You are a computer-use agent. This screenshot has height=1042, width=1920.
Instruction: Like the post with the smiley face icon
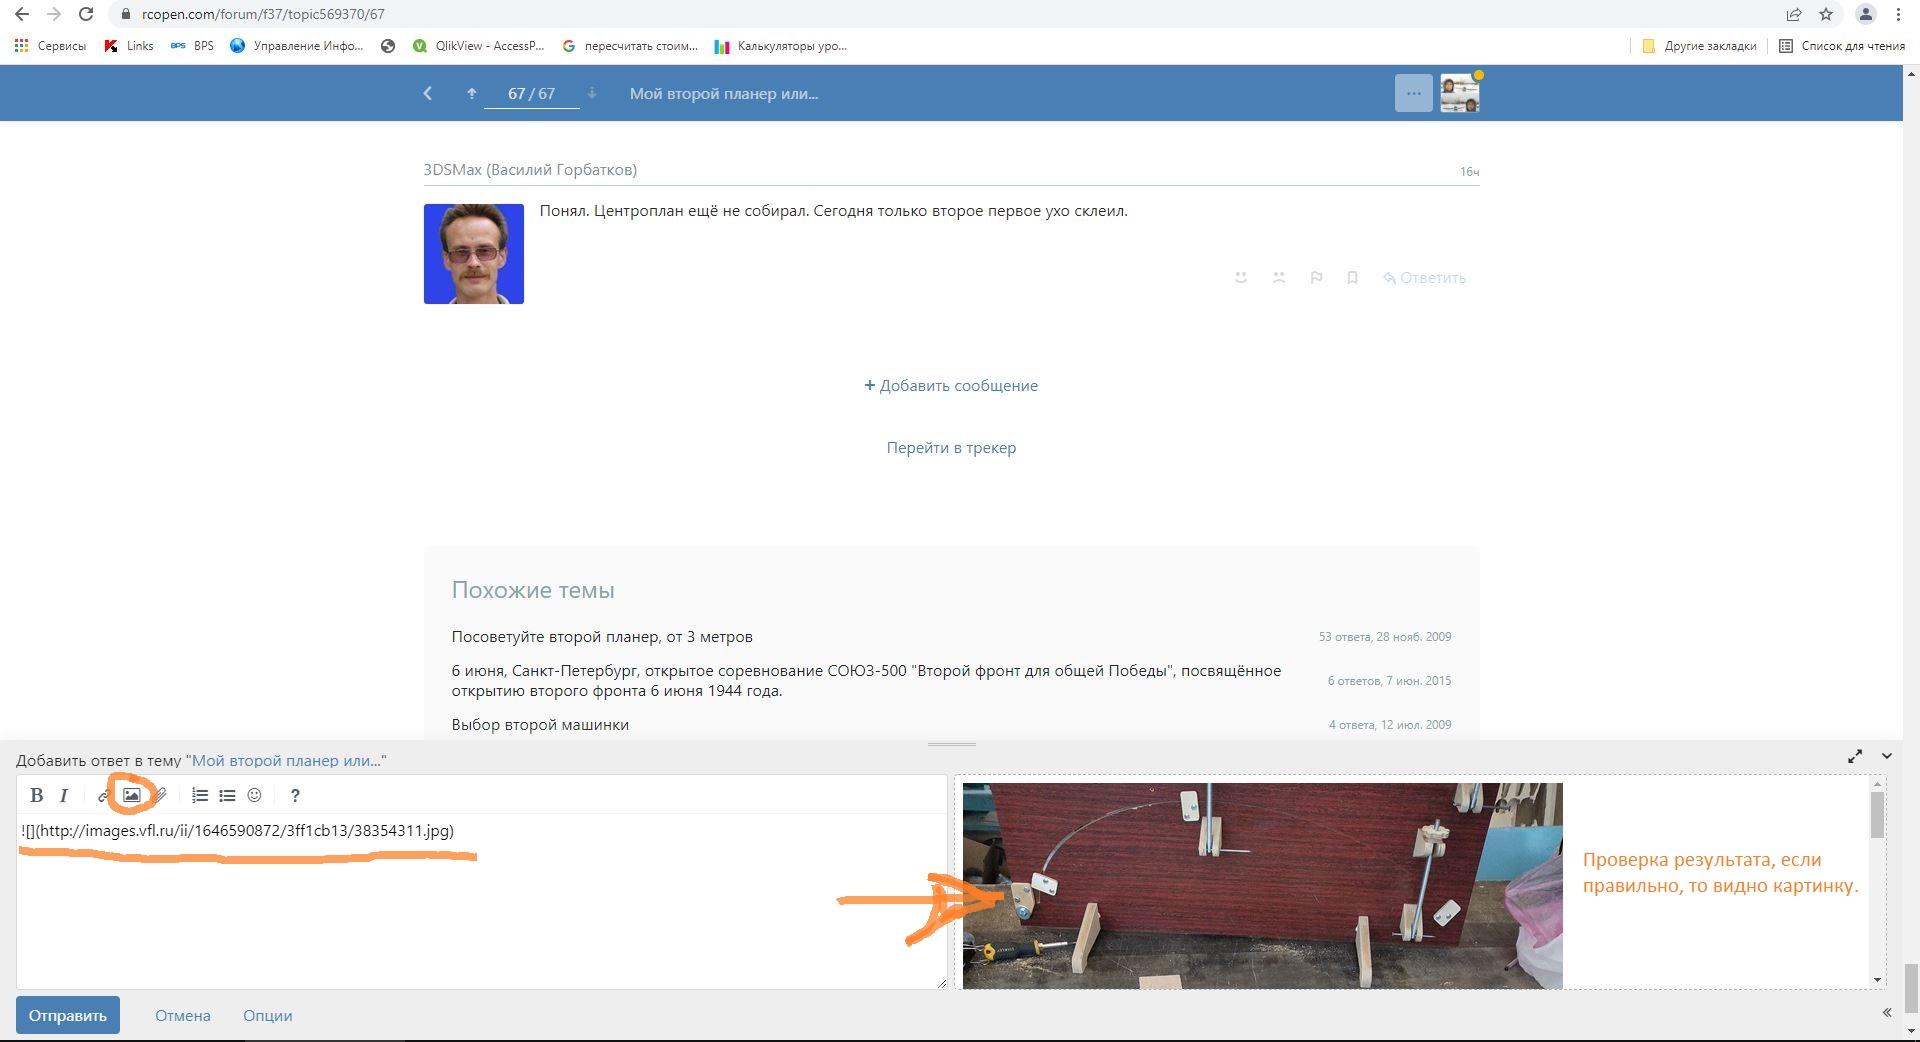1241,278
